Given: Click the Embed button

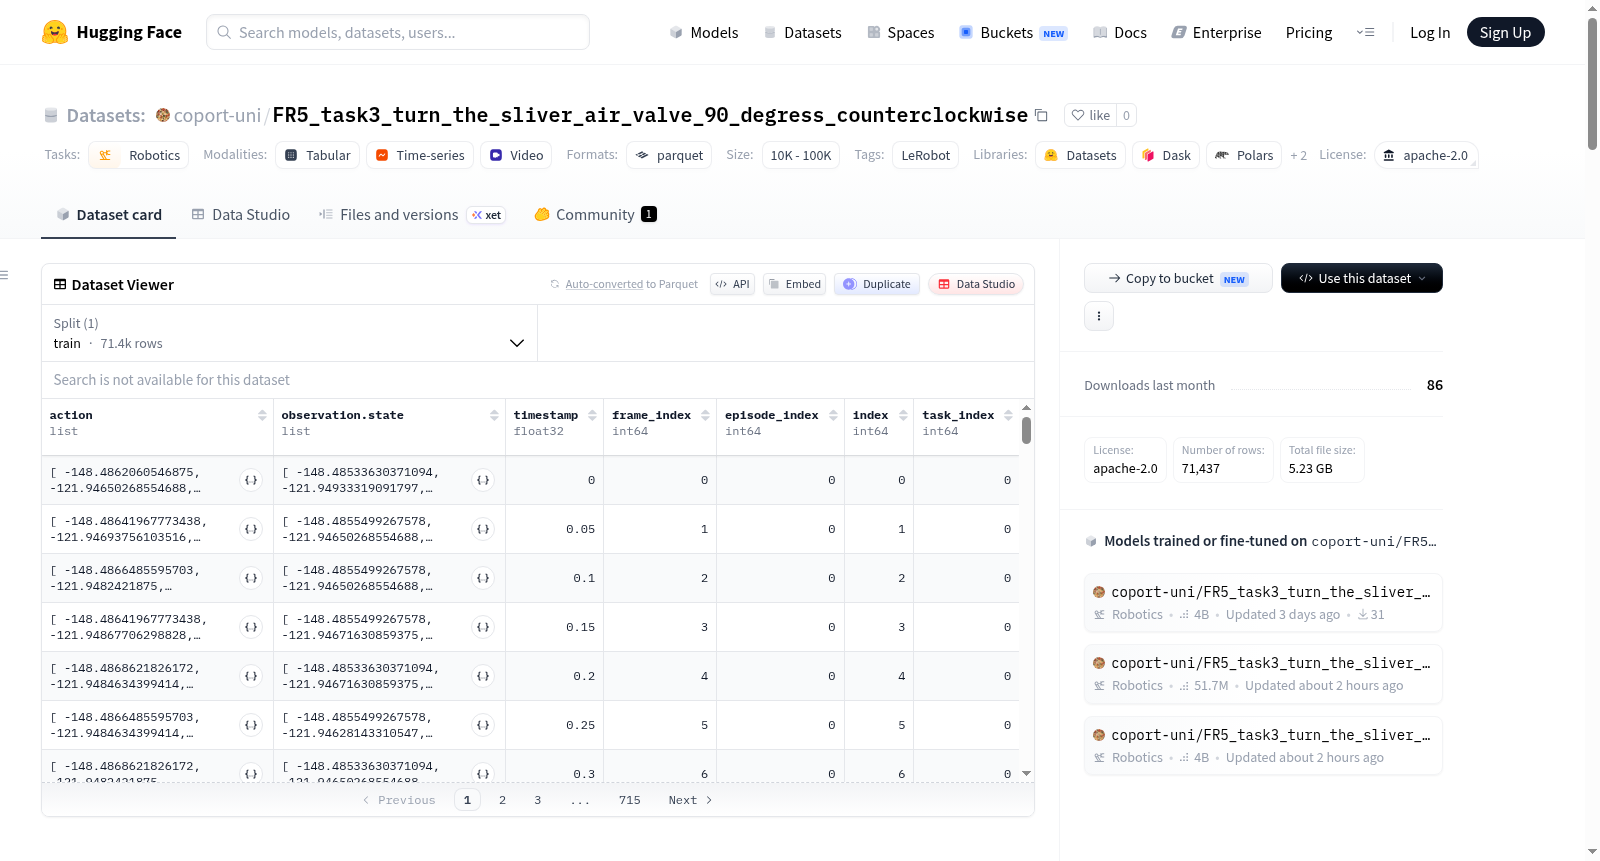Looking at the screenshot, I should [x=795, y=284].
